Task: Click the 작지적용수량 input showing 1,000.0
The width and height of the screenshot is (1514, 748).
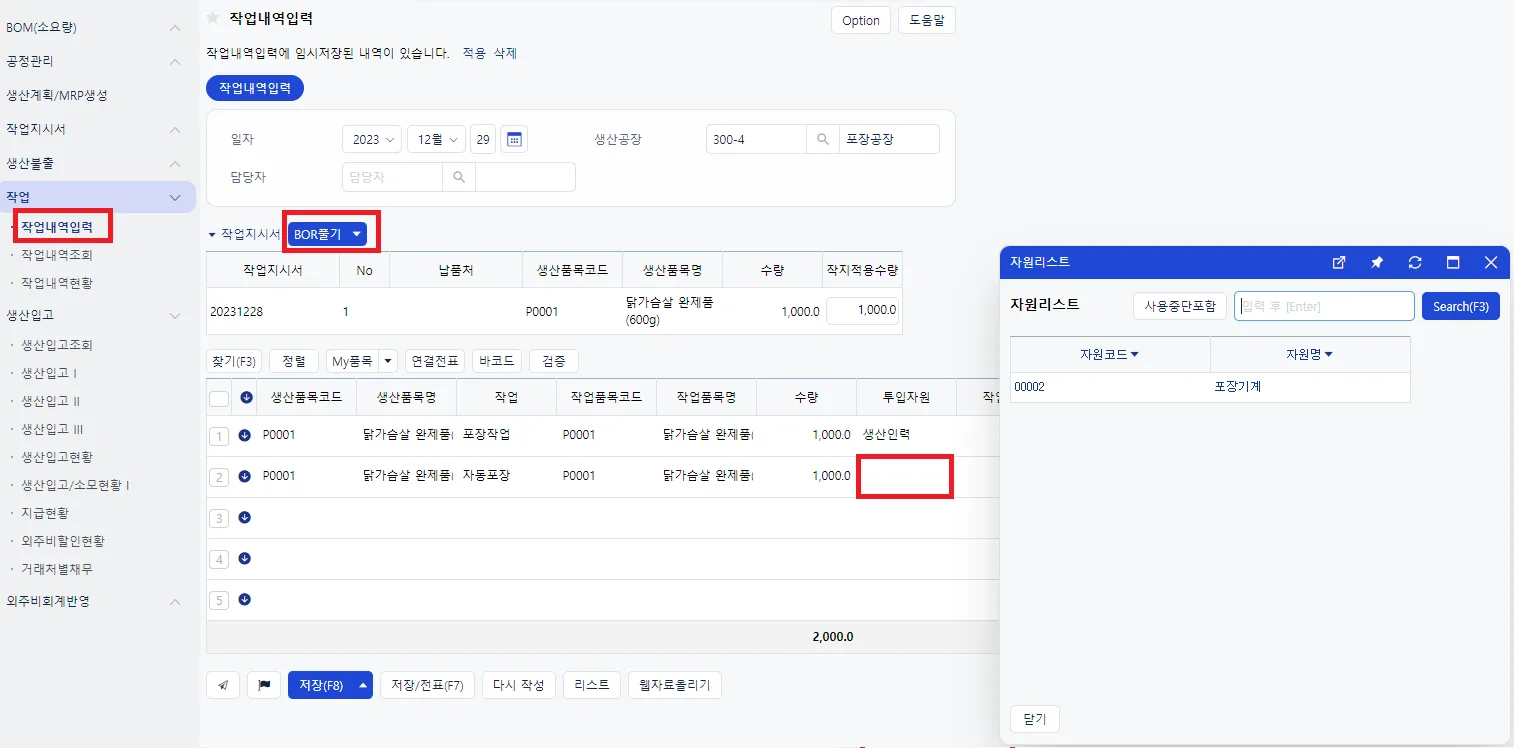Action: [x=862, y=310]
